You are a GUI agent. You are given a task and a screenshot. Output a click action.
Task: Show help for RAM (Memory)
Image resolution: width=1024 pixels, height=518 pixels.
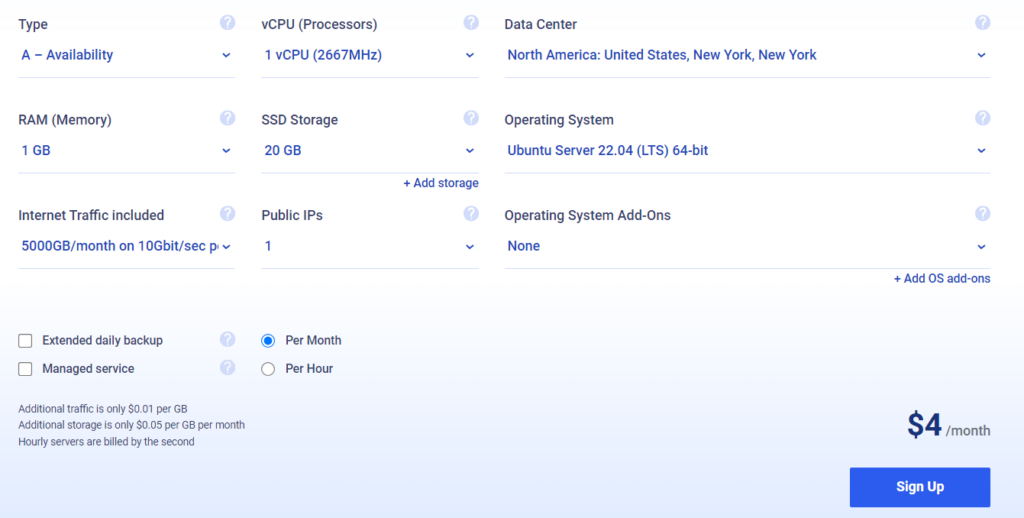(x=227, y=119)
